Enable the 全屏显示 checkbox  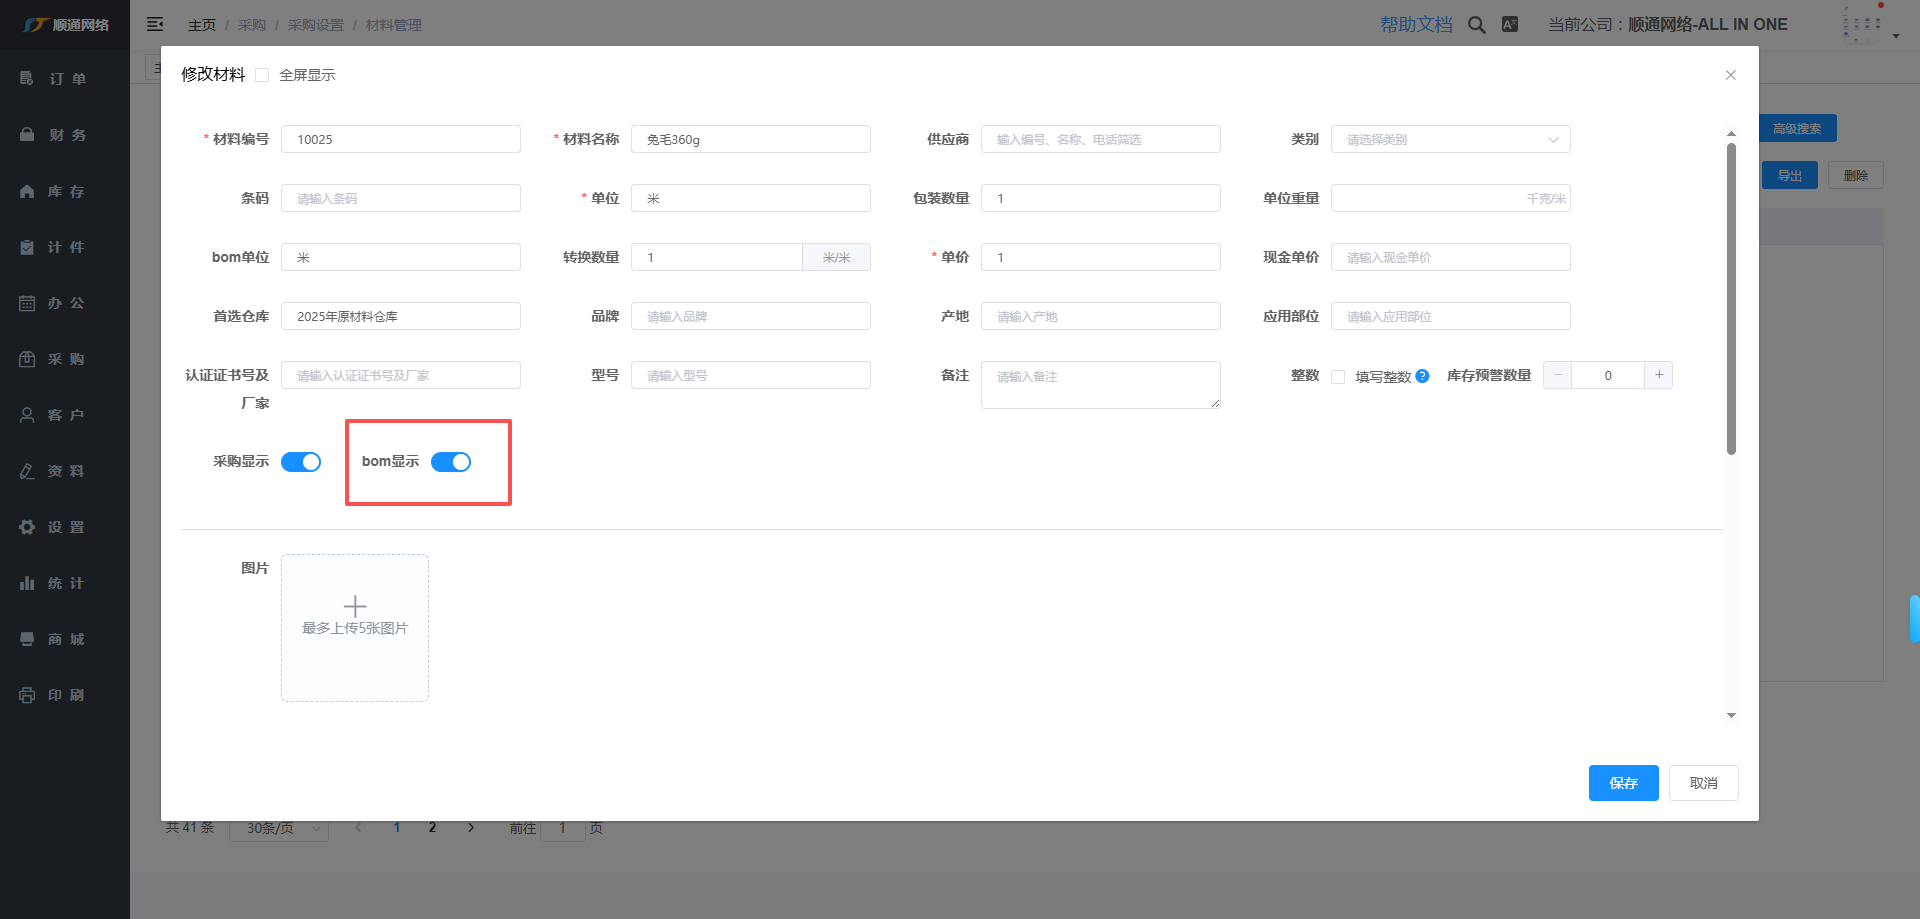(x=262, y=75)
